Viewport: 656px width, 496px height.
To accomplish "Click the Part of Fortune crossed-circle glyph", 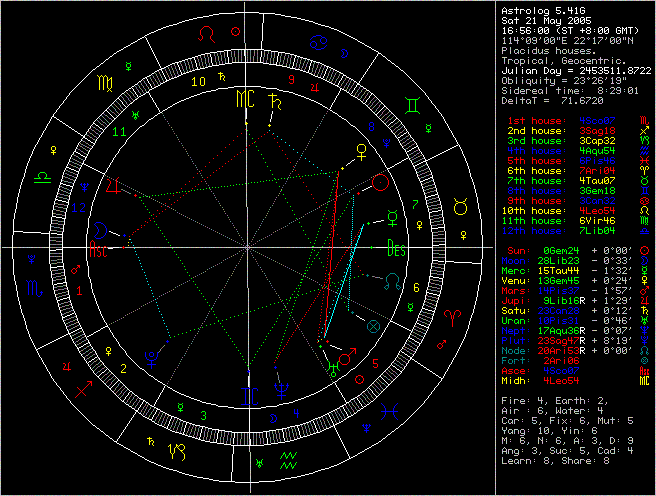I will (374, 325).
